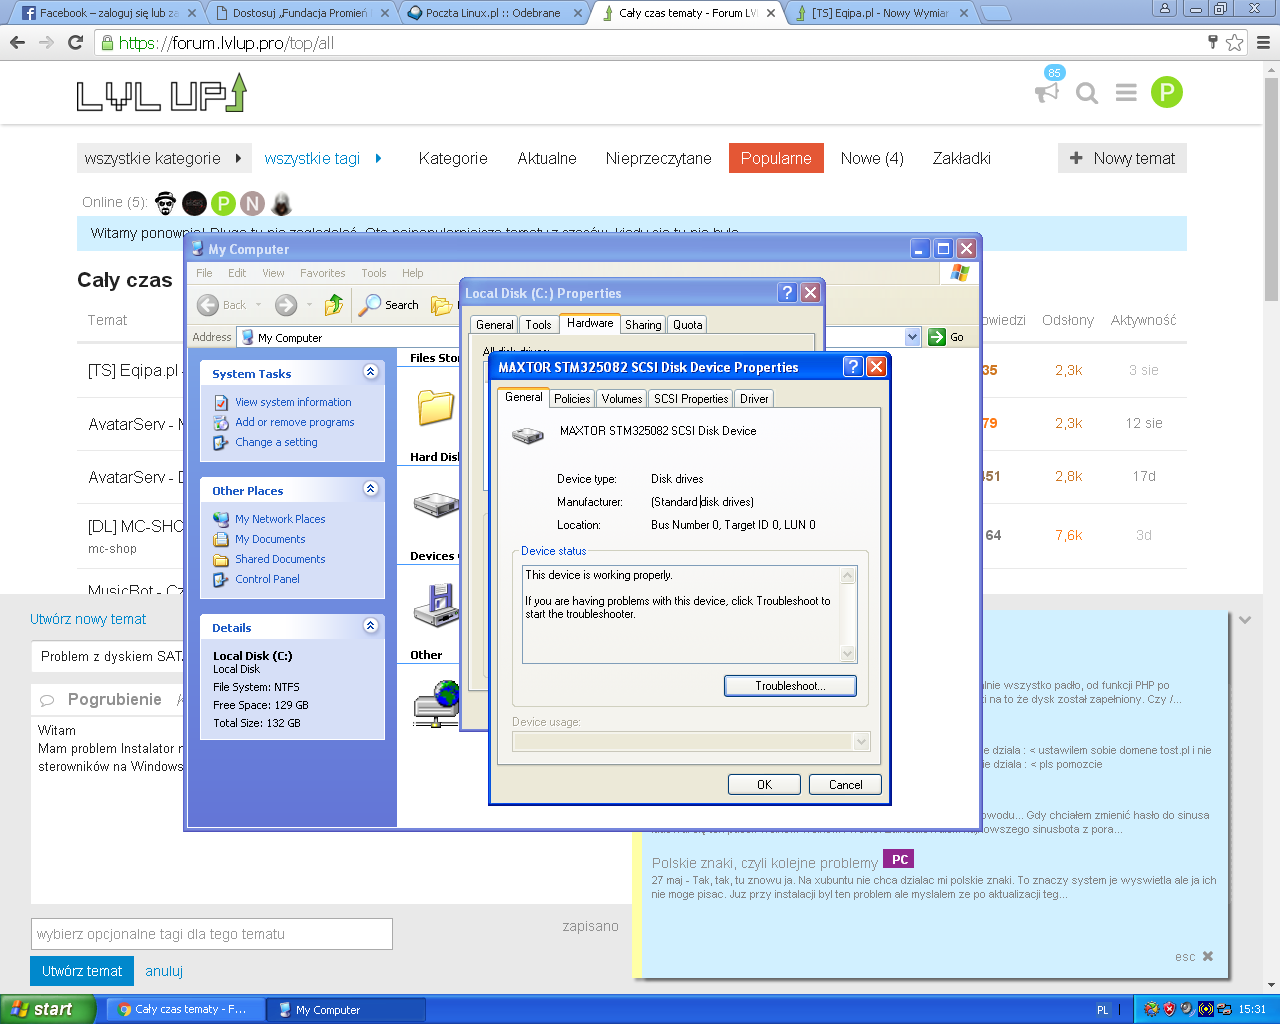Click the Up folder toolbar icon
Screen dimensions: 1280x1024
pos(334,305)
